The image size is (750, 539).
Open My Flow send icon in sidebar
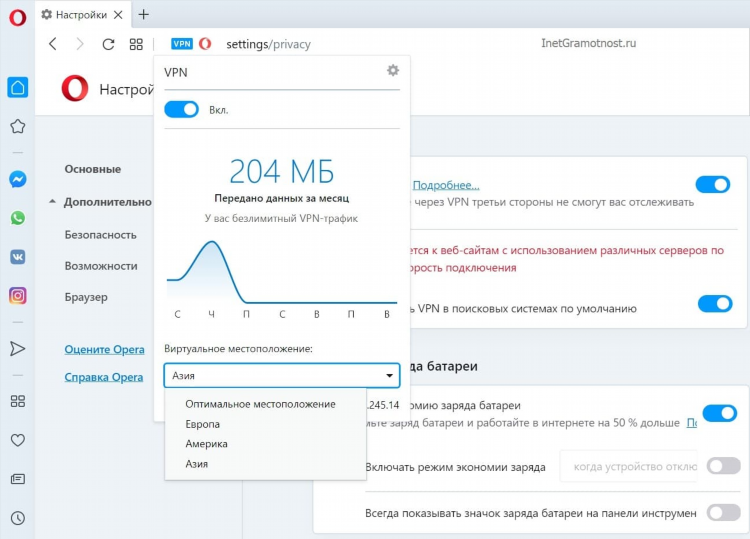[18, 349]
